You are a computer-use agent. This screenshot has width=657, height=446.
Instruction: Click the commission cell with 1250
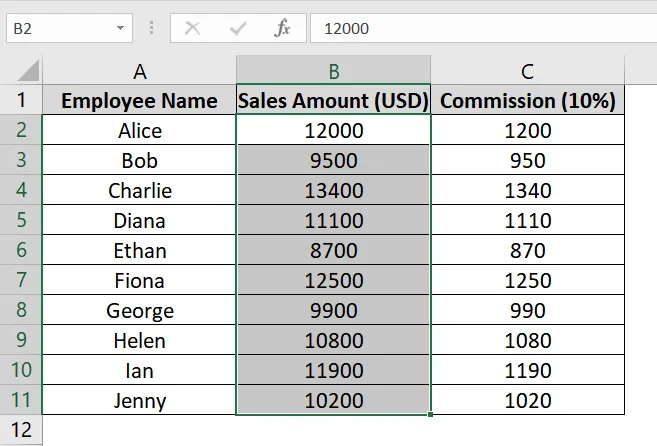(x=528, y=280)
